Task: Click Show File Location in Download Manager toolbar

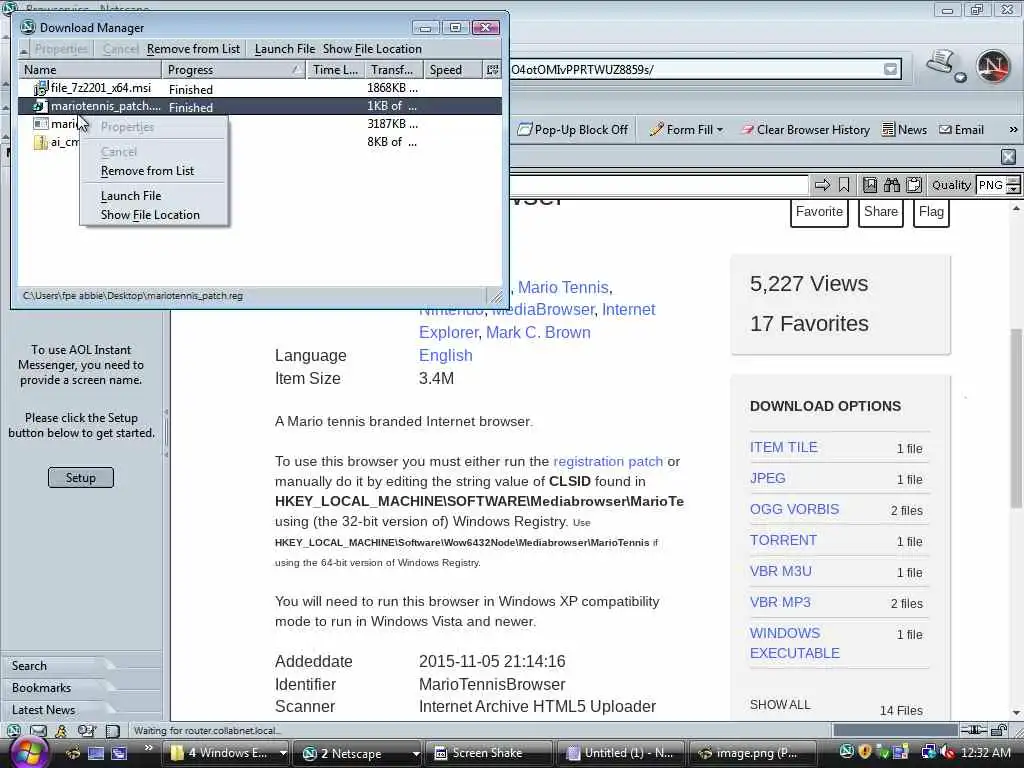Action: [372, 49]
